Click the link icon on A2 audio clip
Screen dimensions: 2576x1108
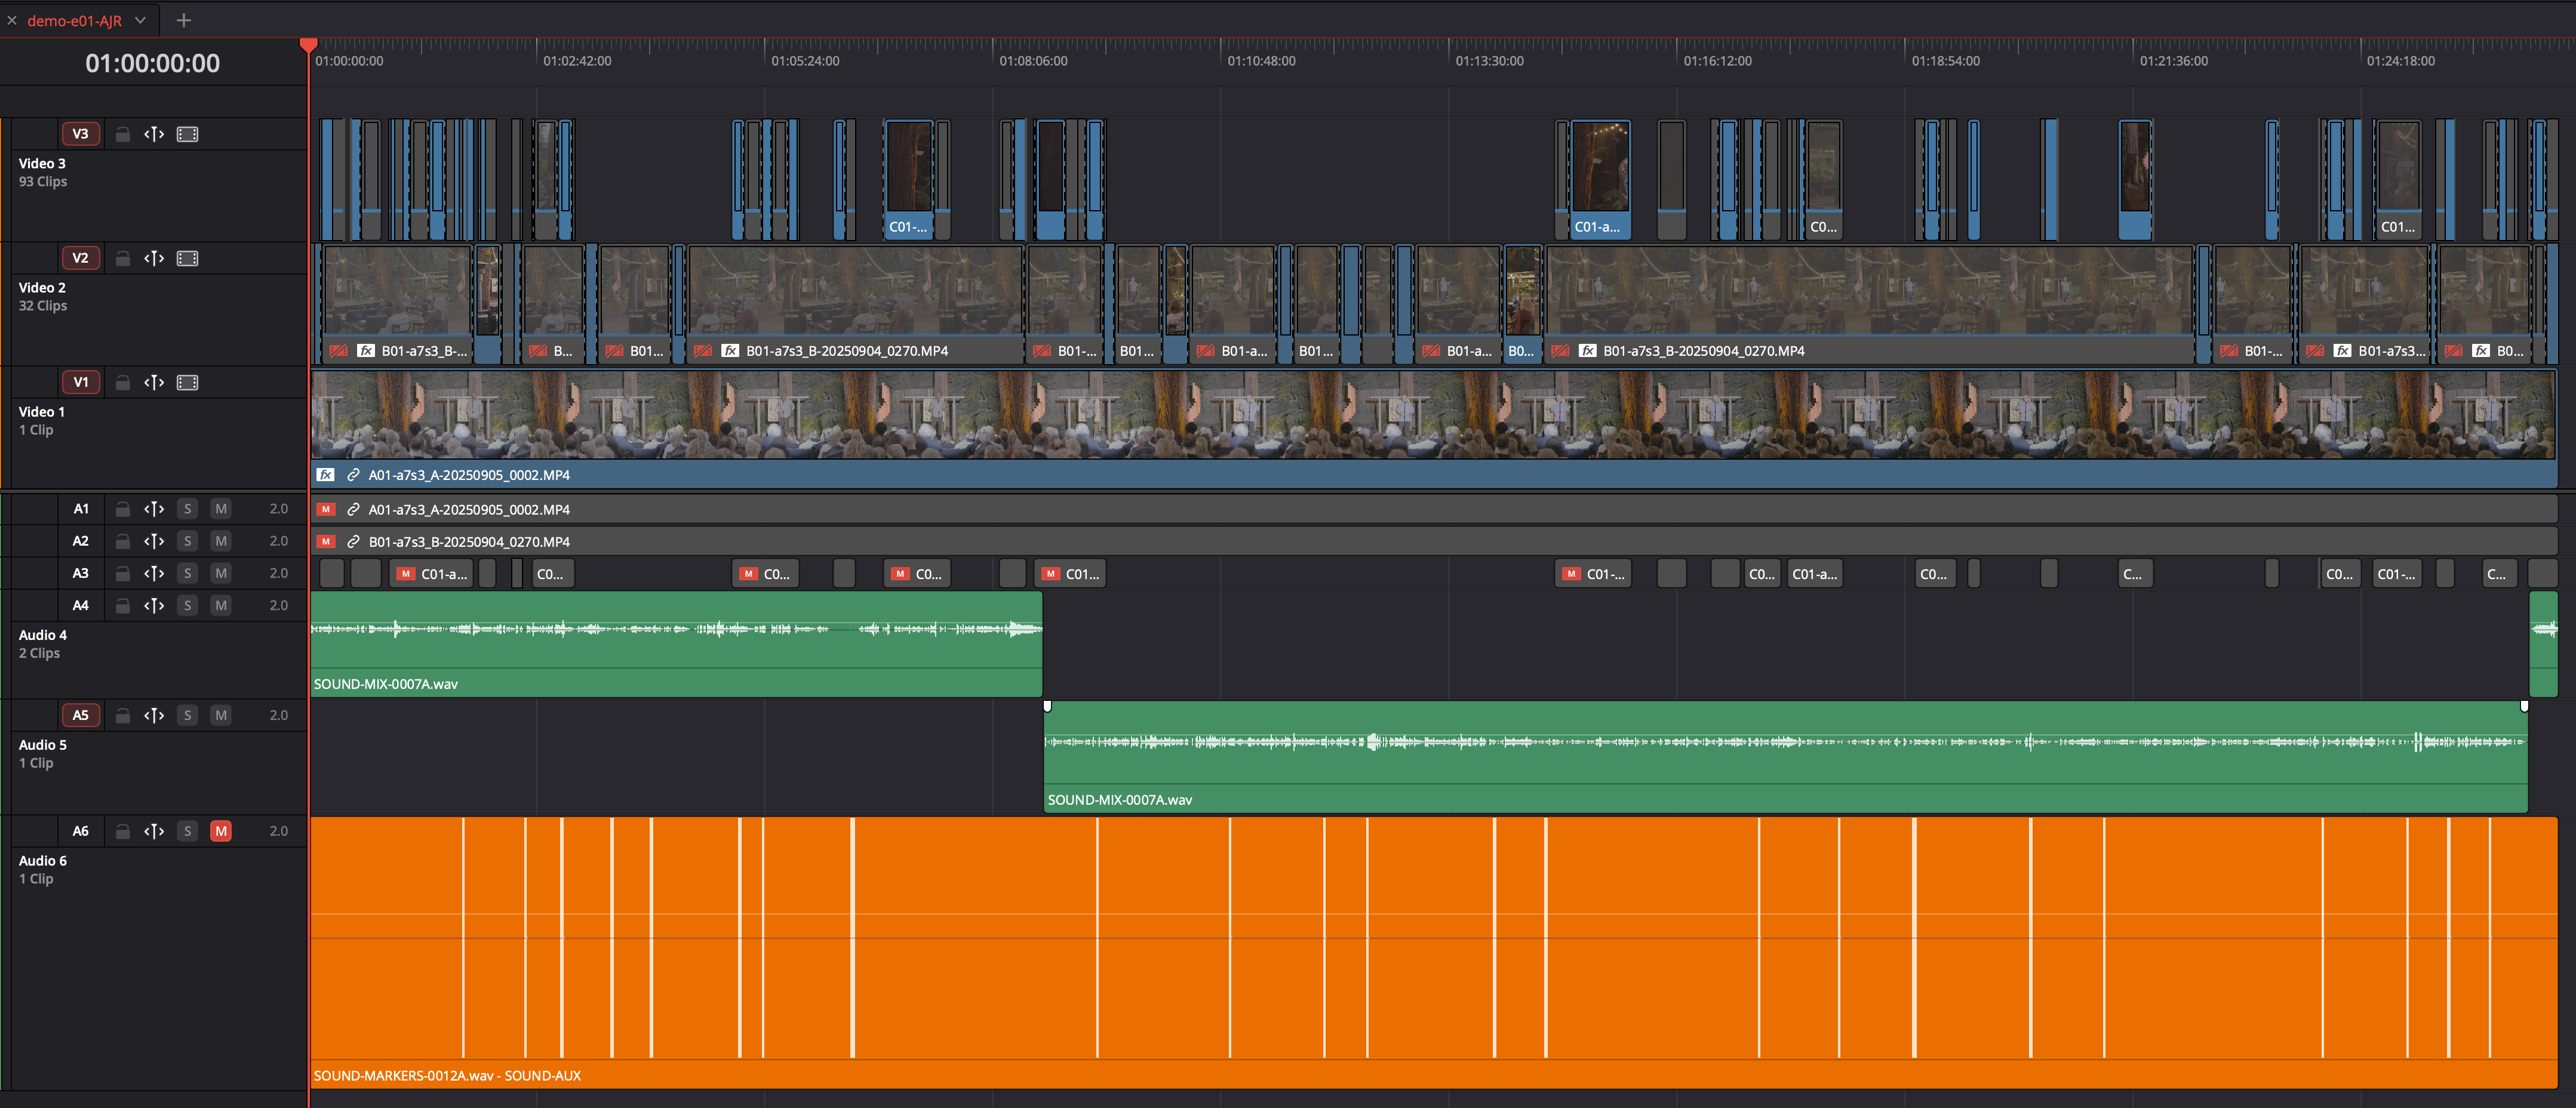353,542
